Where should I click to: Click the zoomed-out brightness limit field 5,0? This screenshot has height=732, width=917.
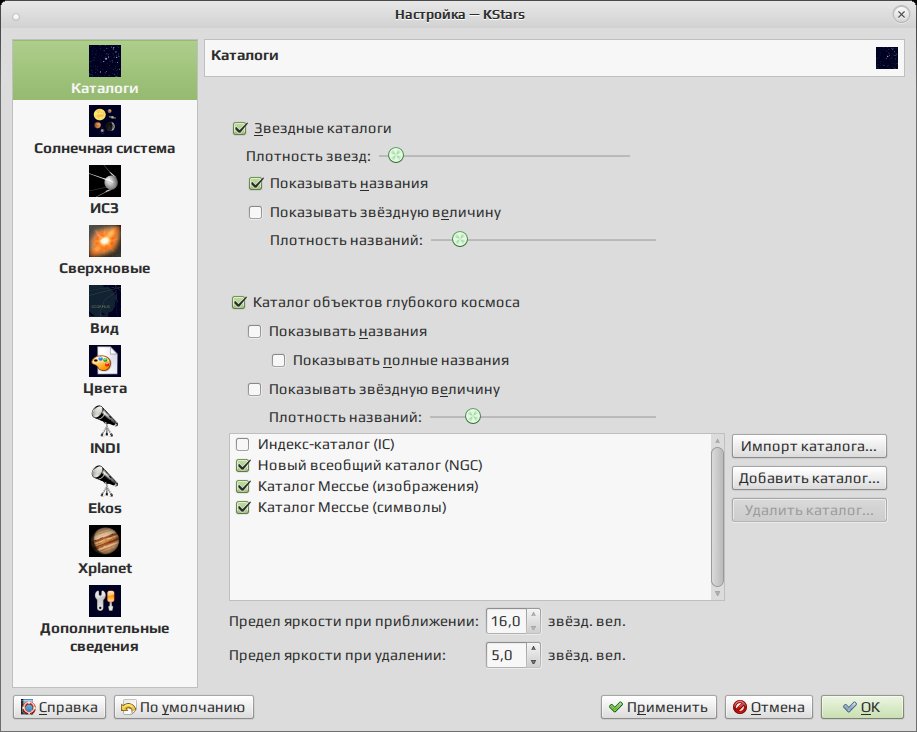click(x=506, y=655)
